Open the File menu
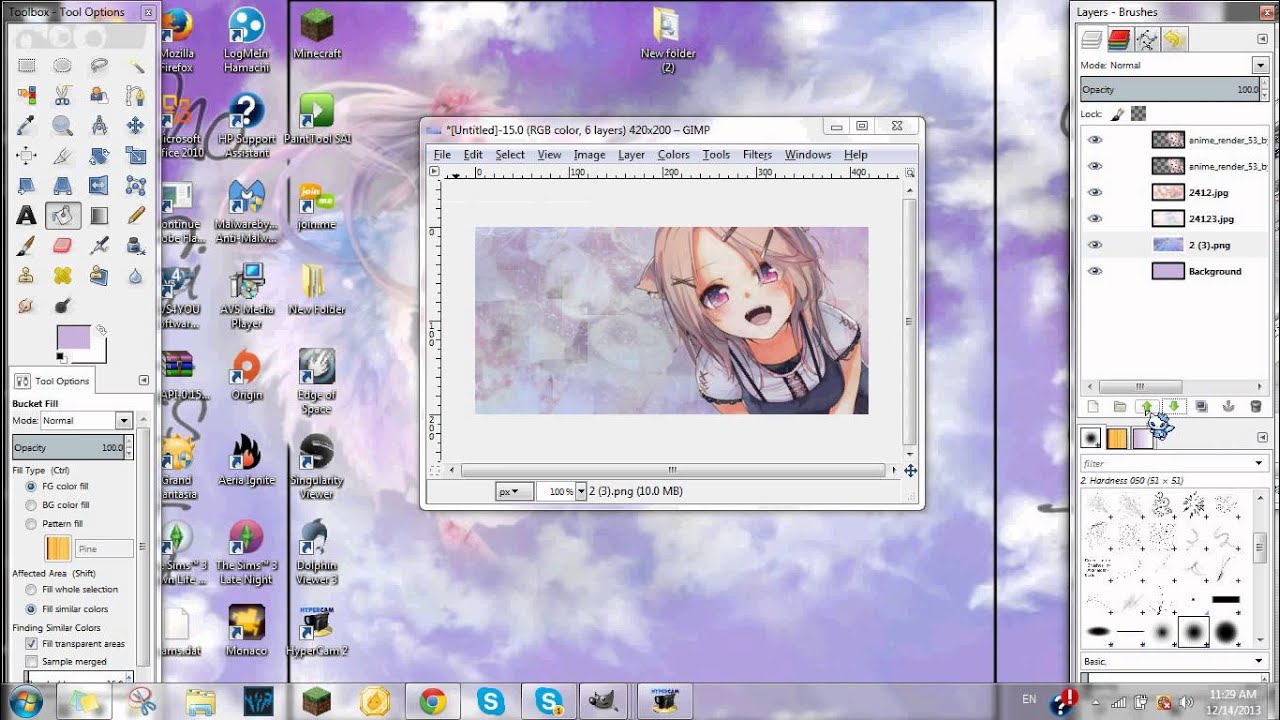1280x720 pixels. click(442, 155)
